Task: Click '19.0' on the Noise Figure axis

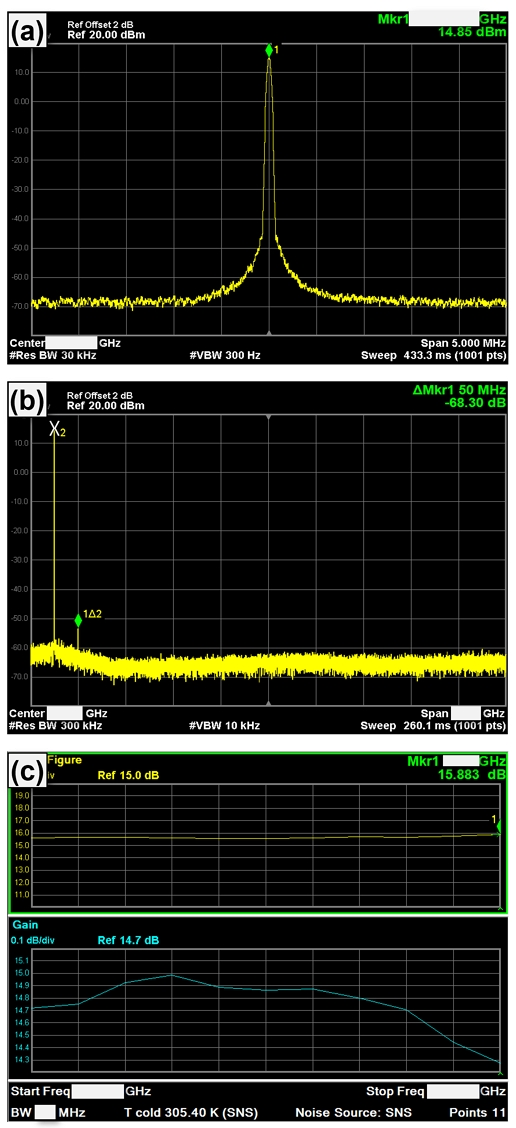Action: click(20, 796)
